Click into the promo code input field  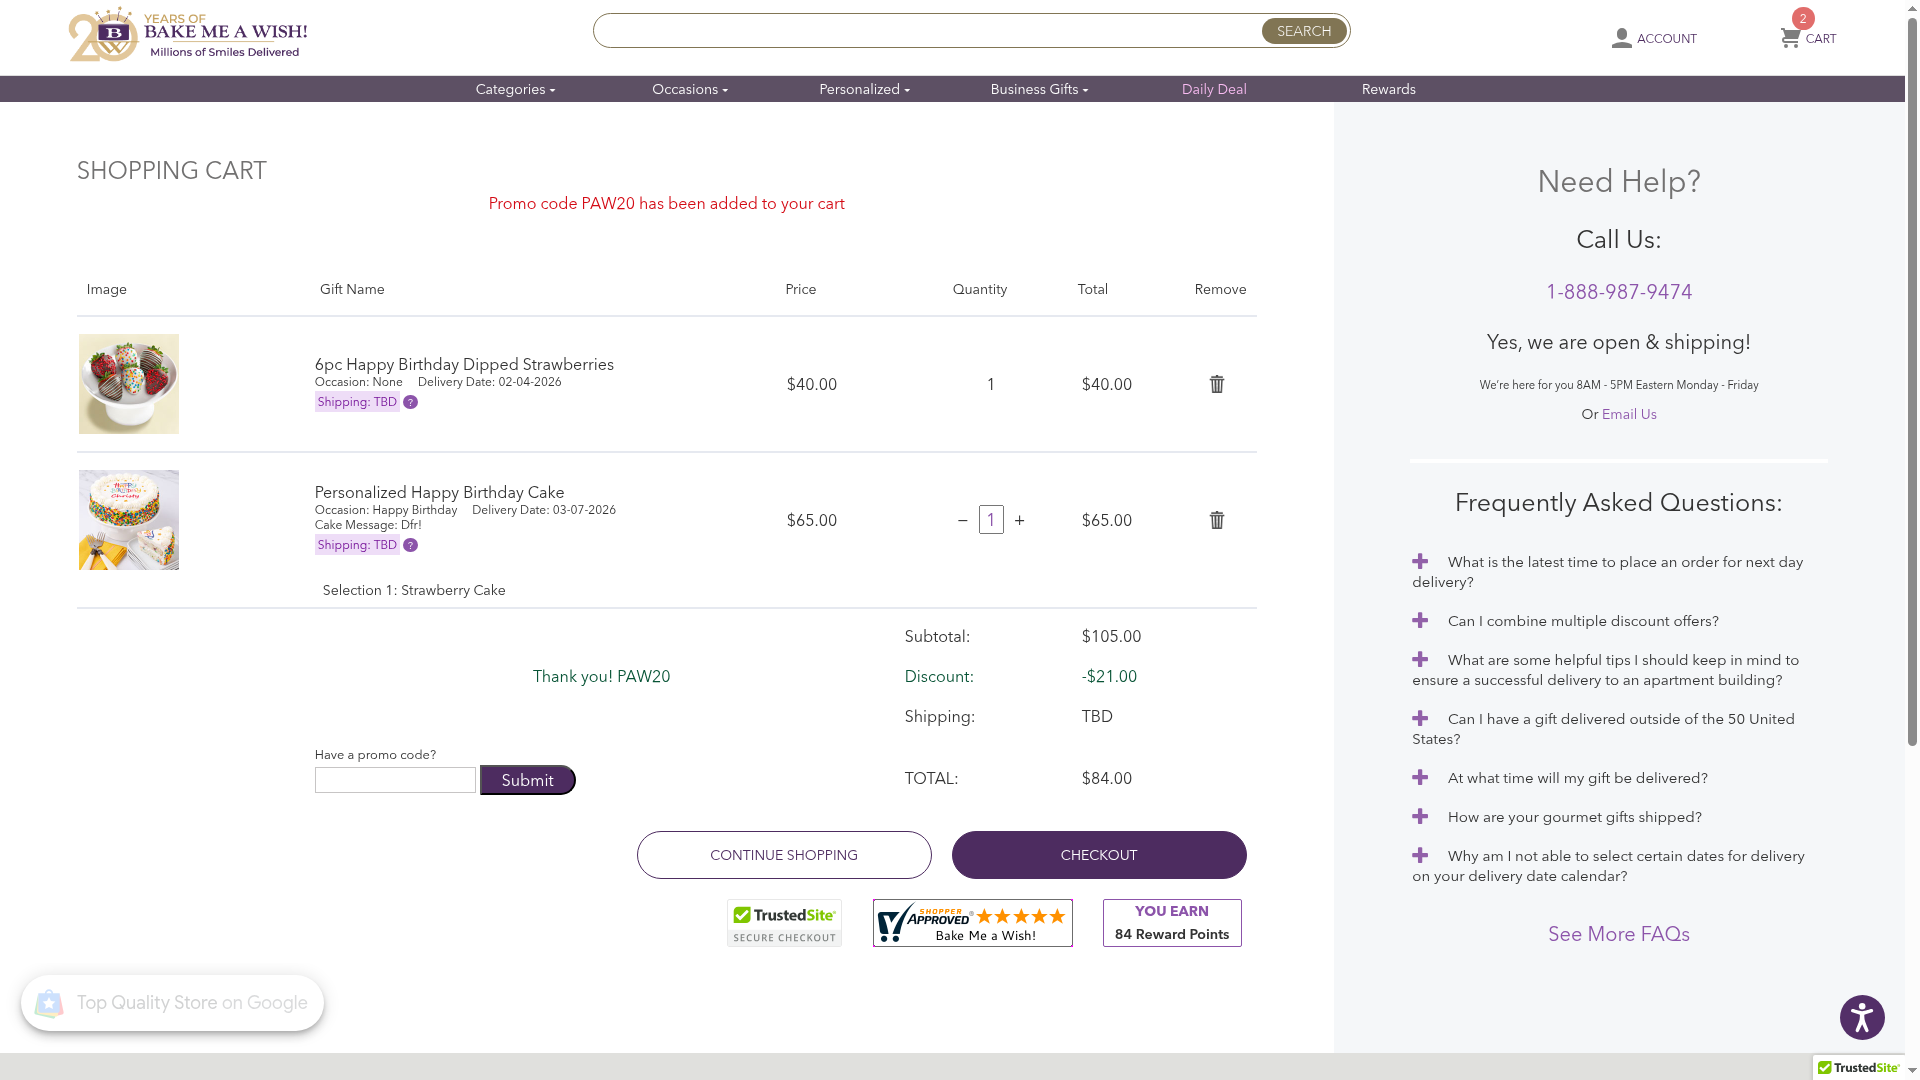[x=395, y=780]
